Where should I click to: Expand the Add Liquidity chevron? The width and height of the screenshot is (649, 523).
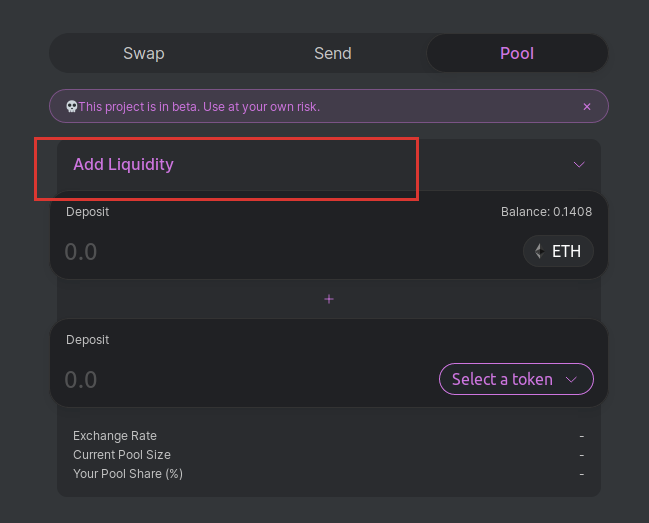pyautogui.click(x=579, y=165)
